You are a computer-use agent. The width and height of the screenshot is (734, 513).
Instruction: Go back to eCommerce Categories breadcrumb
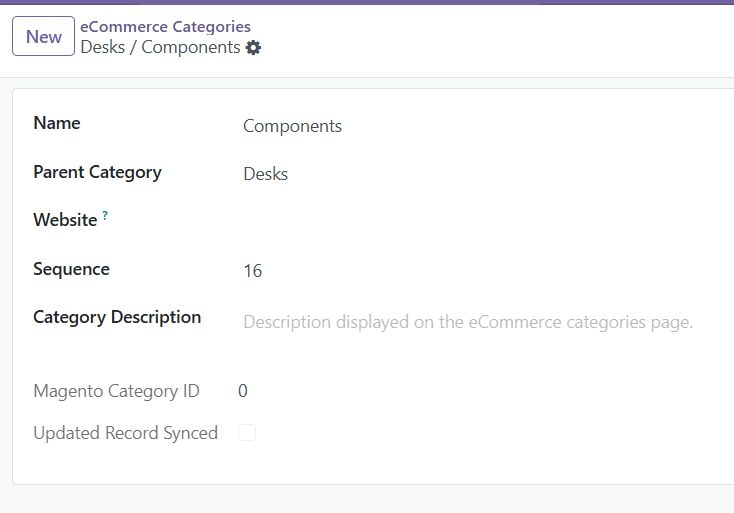[x=165, y=27]
